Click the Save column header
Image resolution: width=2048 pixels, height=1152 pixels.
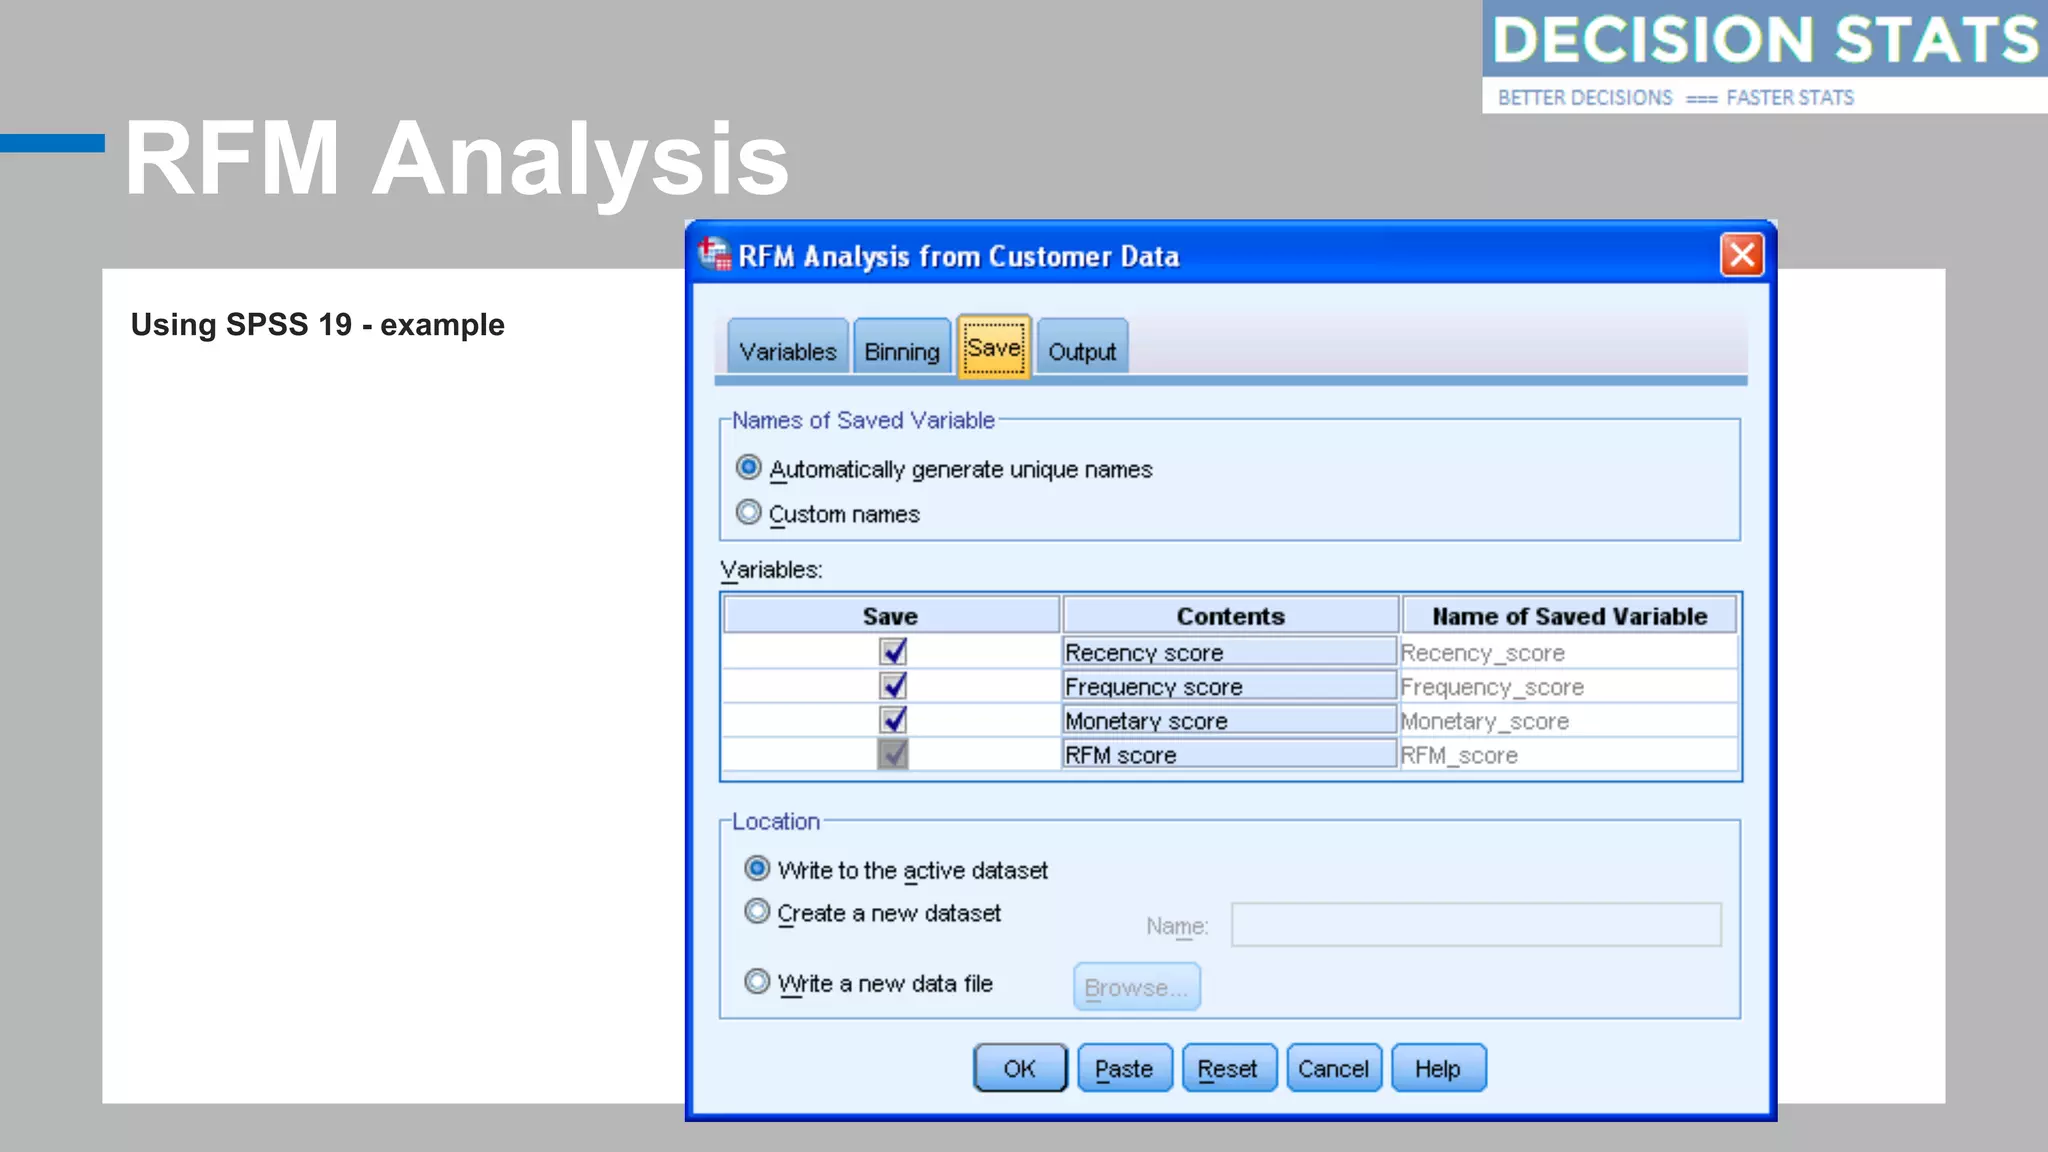891,615
